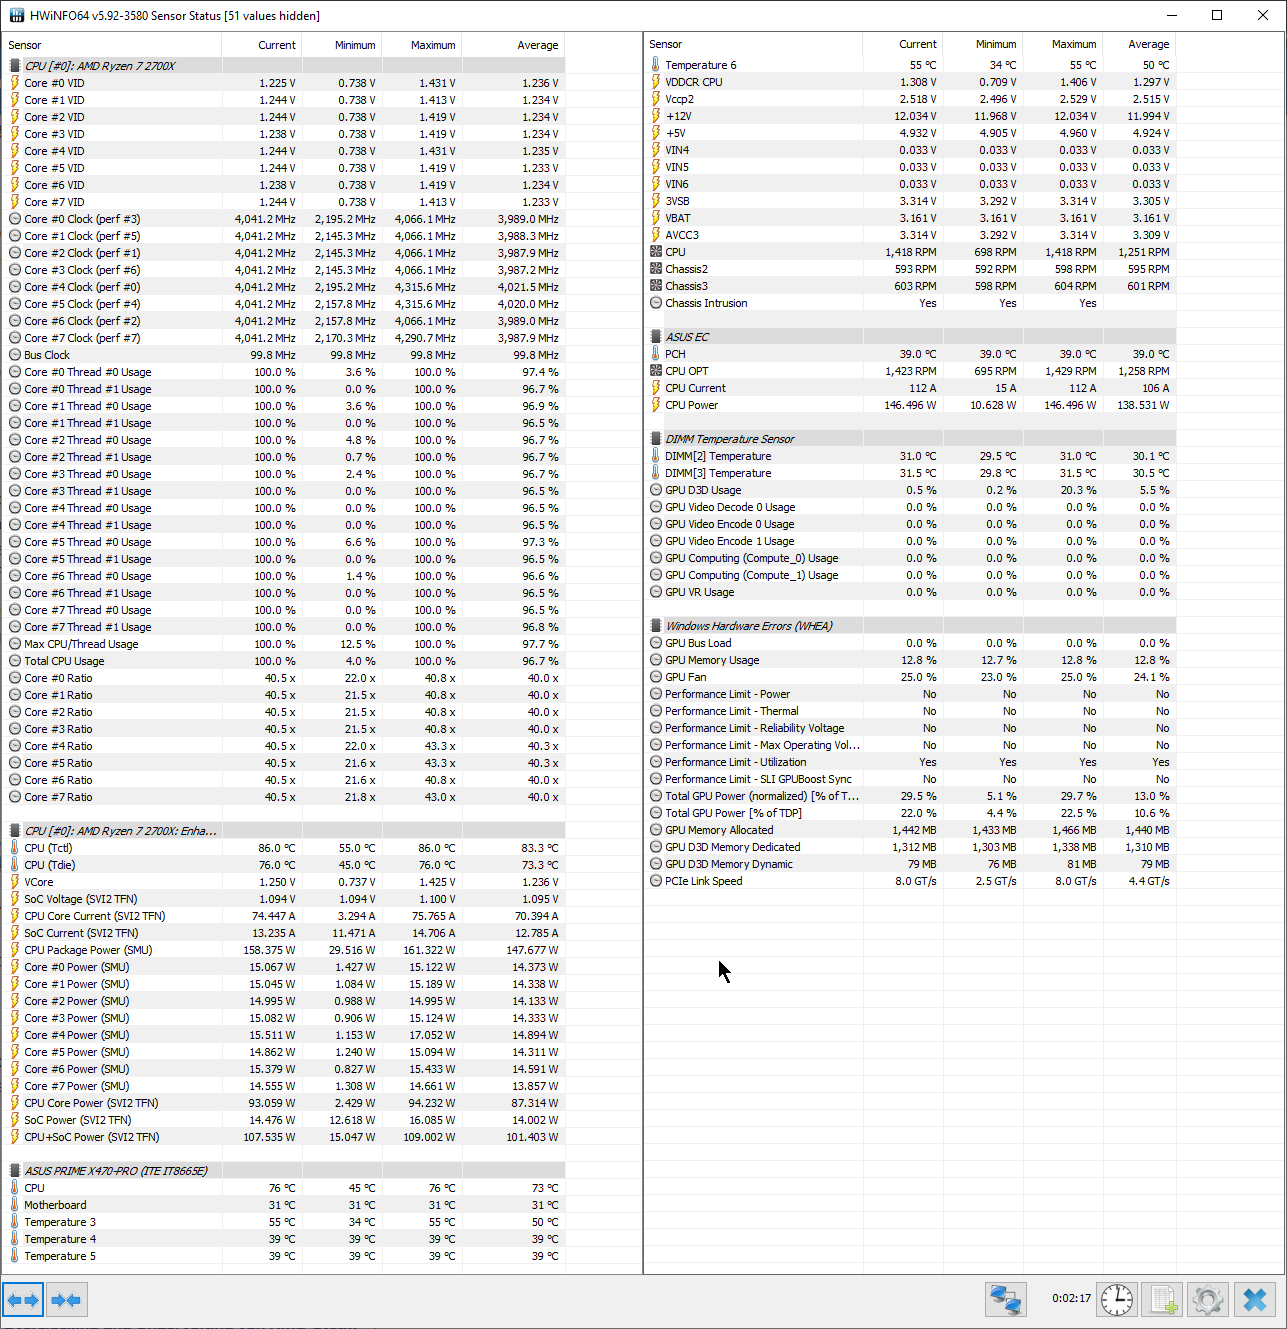Select the Max CPU/Thread Usage row
Screen dimensions: 1287x1329
pyautogui.click(x=284, y=644)
